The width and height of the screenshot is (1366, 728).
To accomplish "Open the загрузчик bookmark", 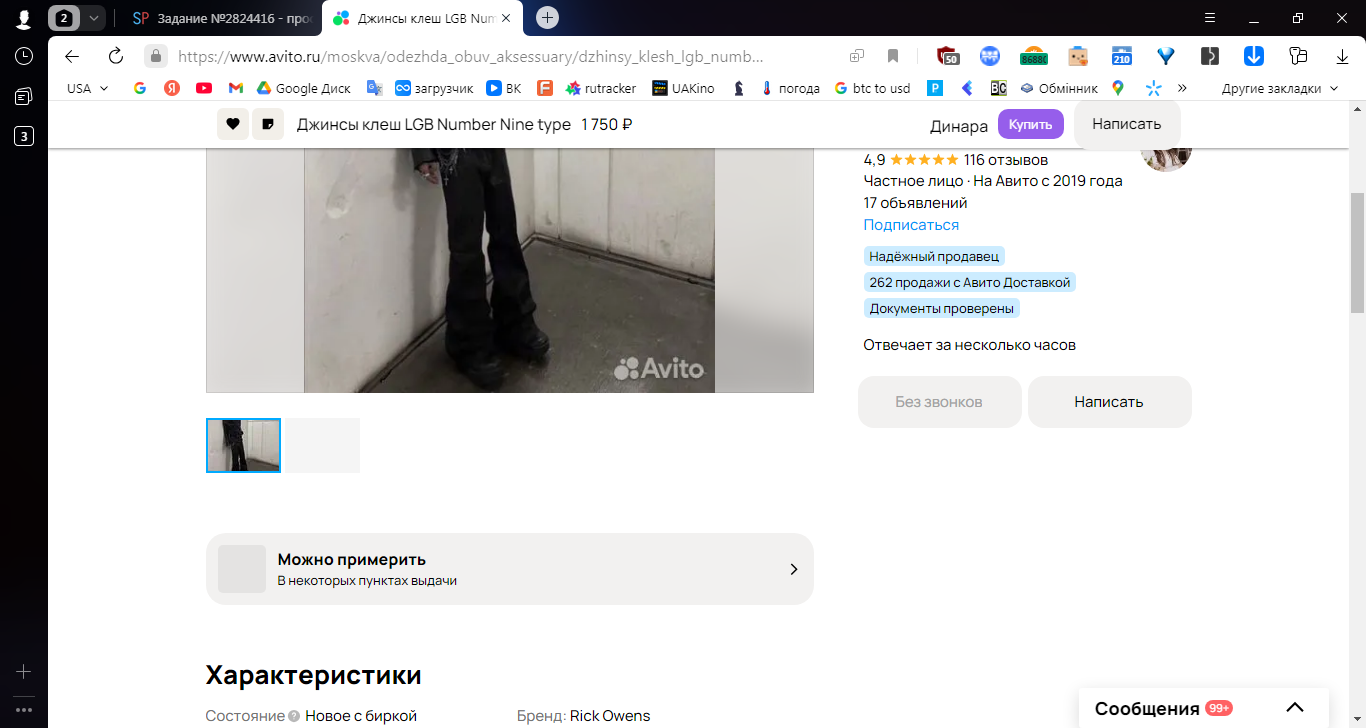I will pos(434,88).
